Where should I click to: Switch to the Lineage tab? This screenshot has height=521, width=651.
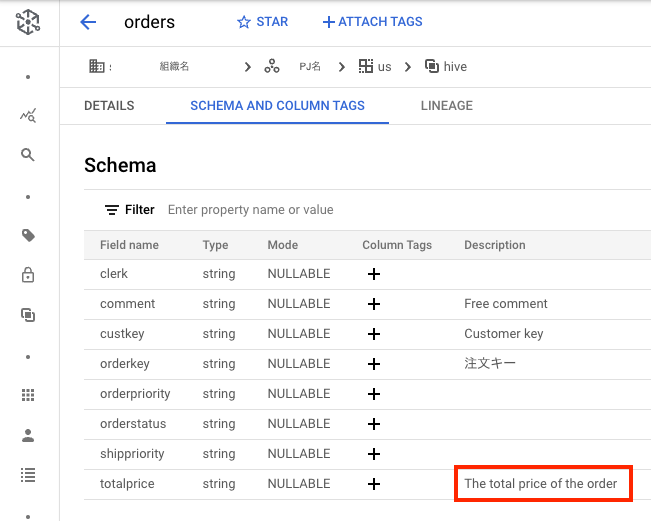447,106
